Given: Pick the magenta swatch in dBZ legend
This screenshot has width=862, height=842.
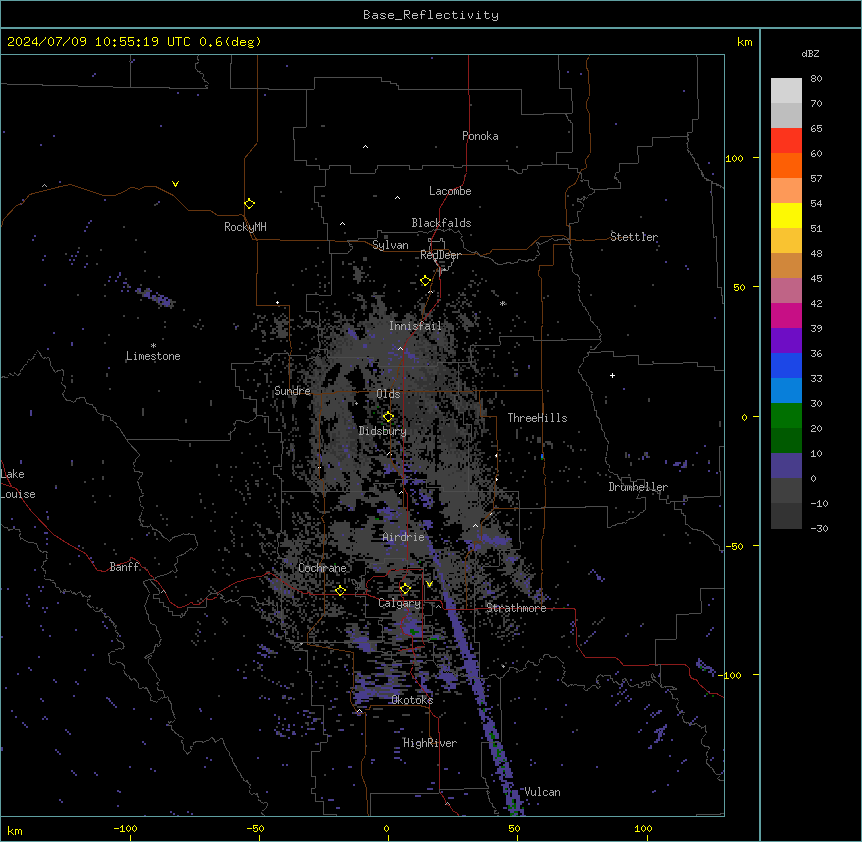Looking at the screenshot, I should point(786,315).
